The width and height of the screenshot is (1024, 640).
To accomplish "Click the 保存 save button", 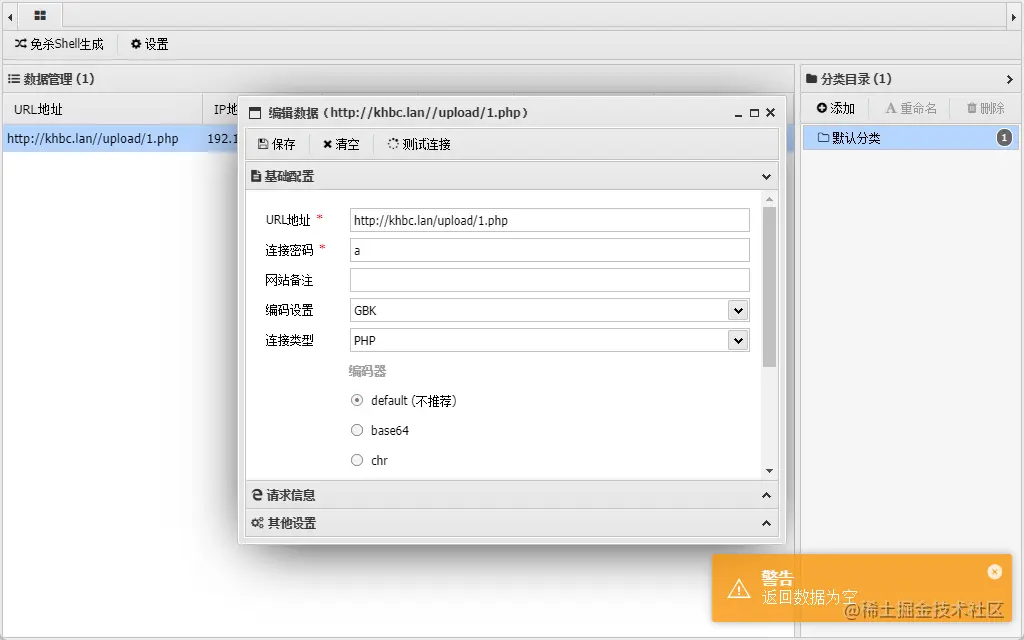I will click(276, 144).
